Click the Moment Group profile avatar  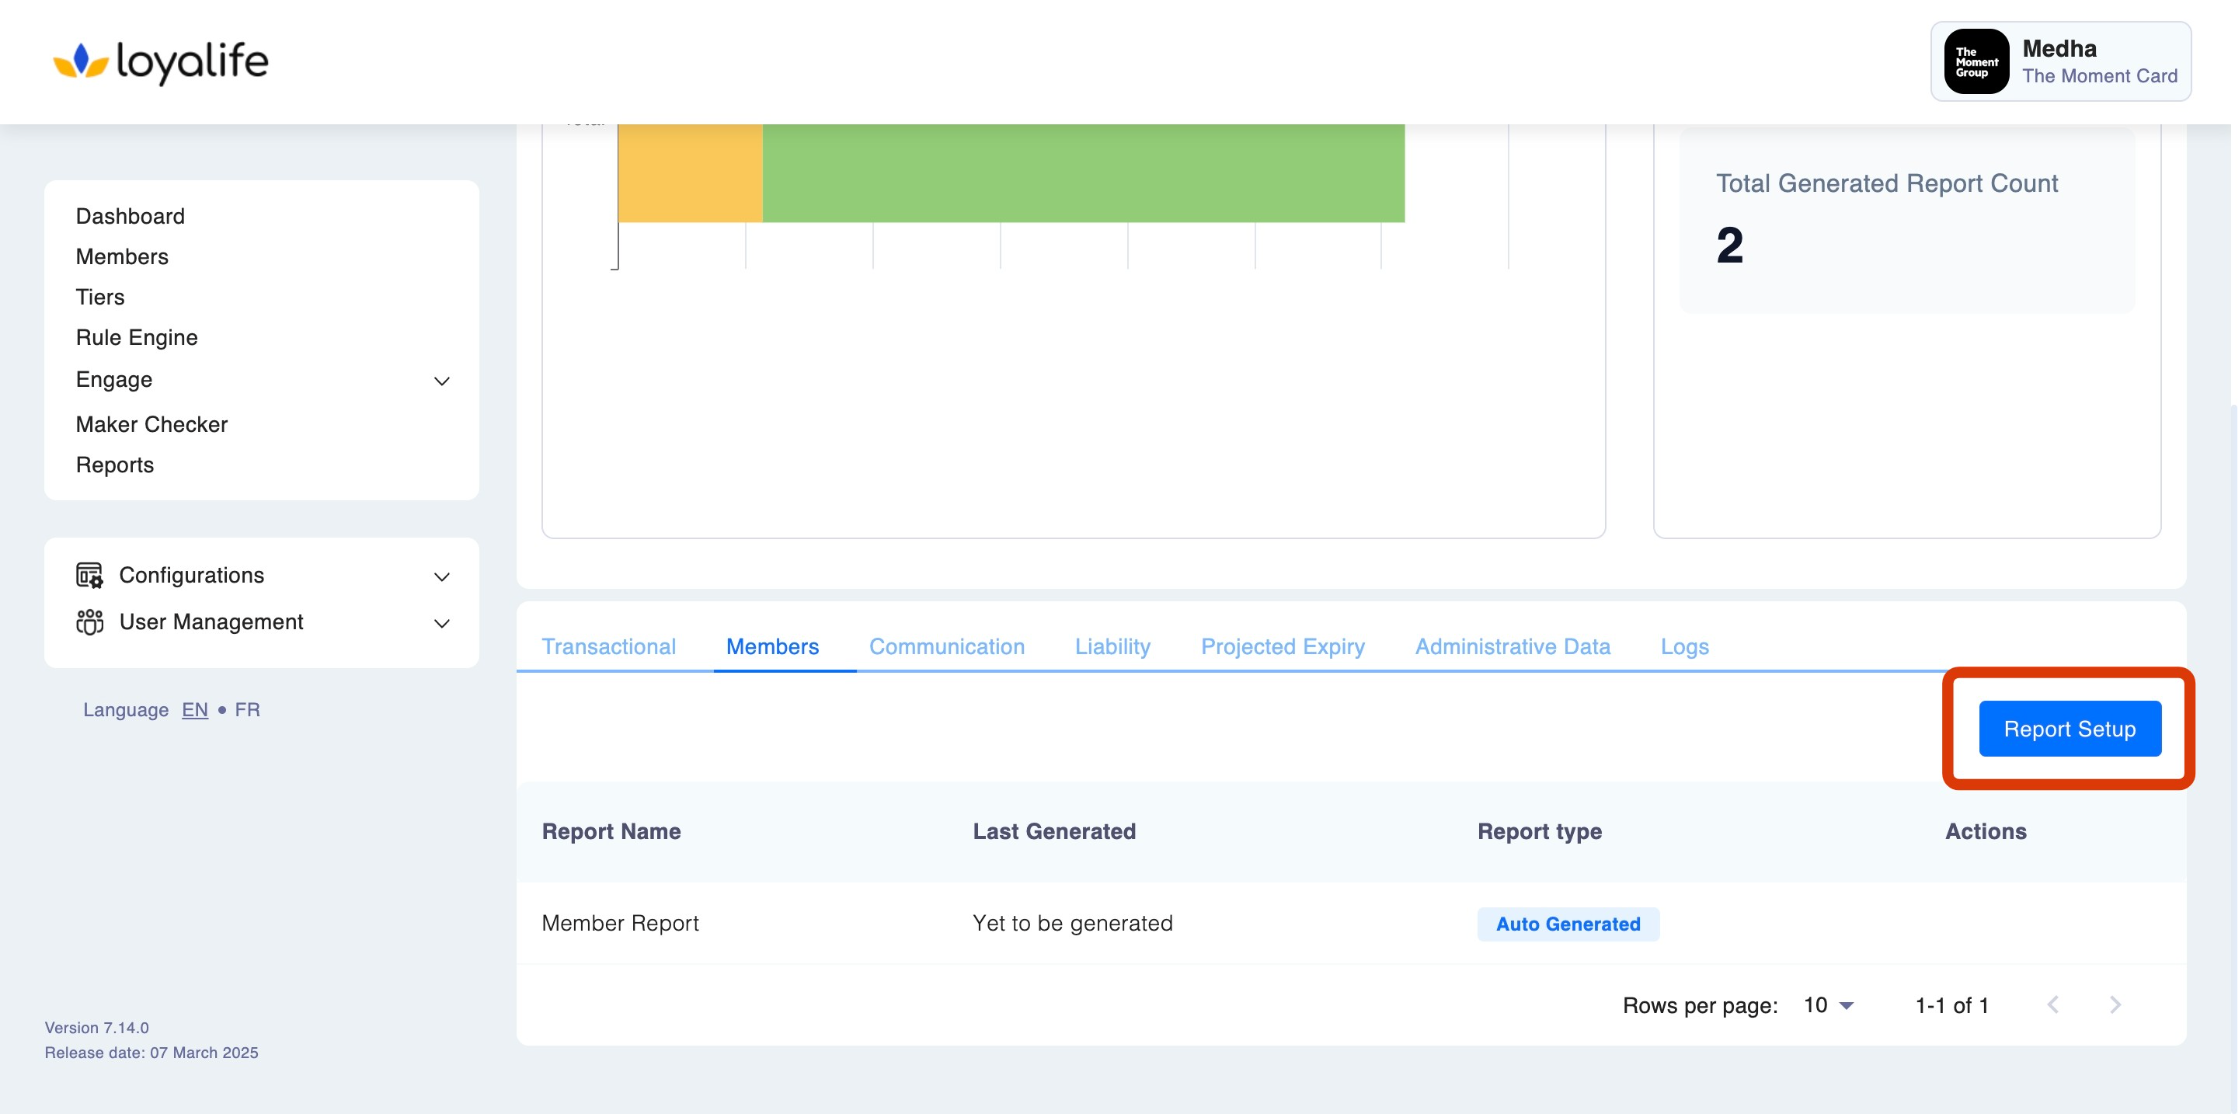pos(1976,62)
